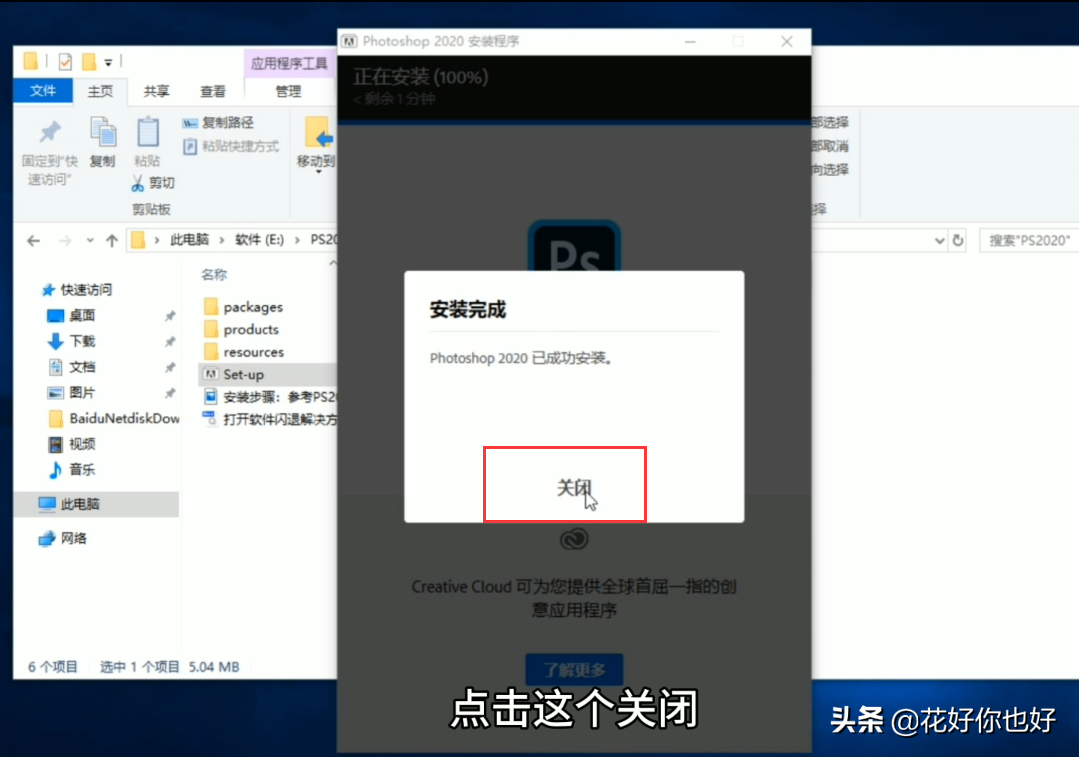Click installer title bar Adobe icon
This screenshot has height=757, width=1079.
click(x=350, y=41)
